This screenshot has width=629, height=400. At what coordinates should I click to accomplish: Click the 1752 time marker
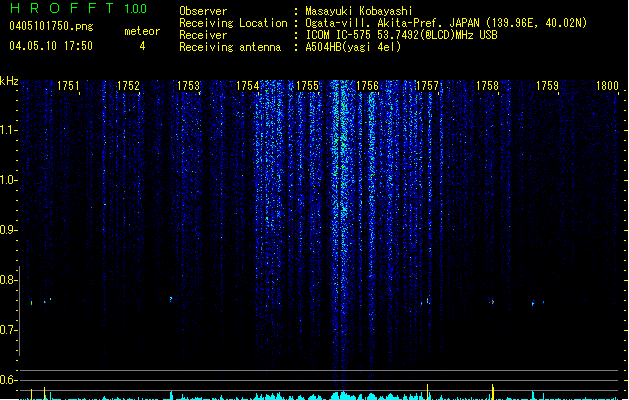coord(128,86)
